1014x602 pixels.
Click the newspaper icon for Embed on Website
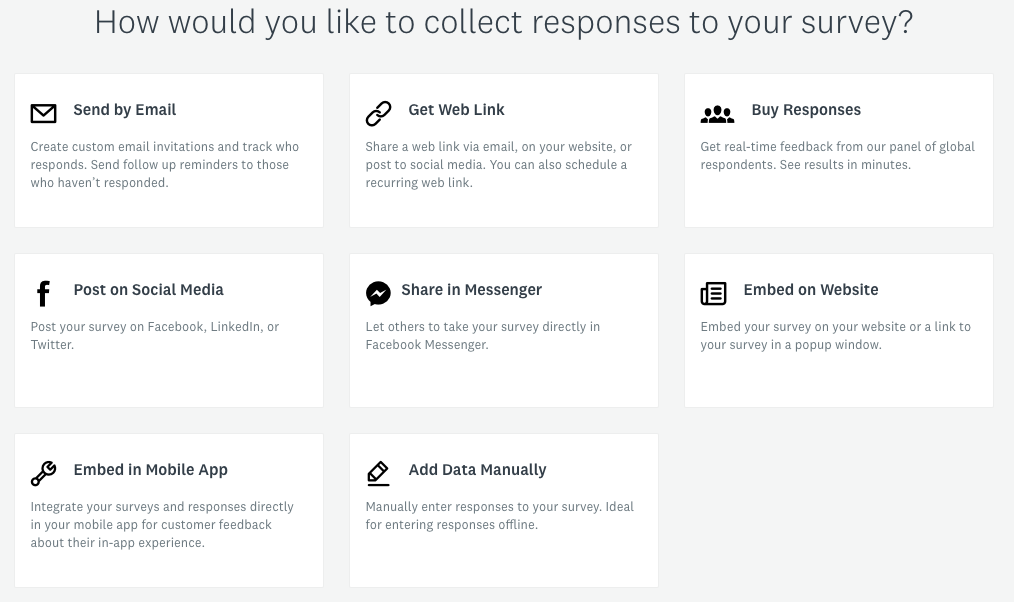coord(713,294)
